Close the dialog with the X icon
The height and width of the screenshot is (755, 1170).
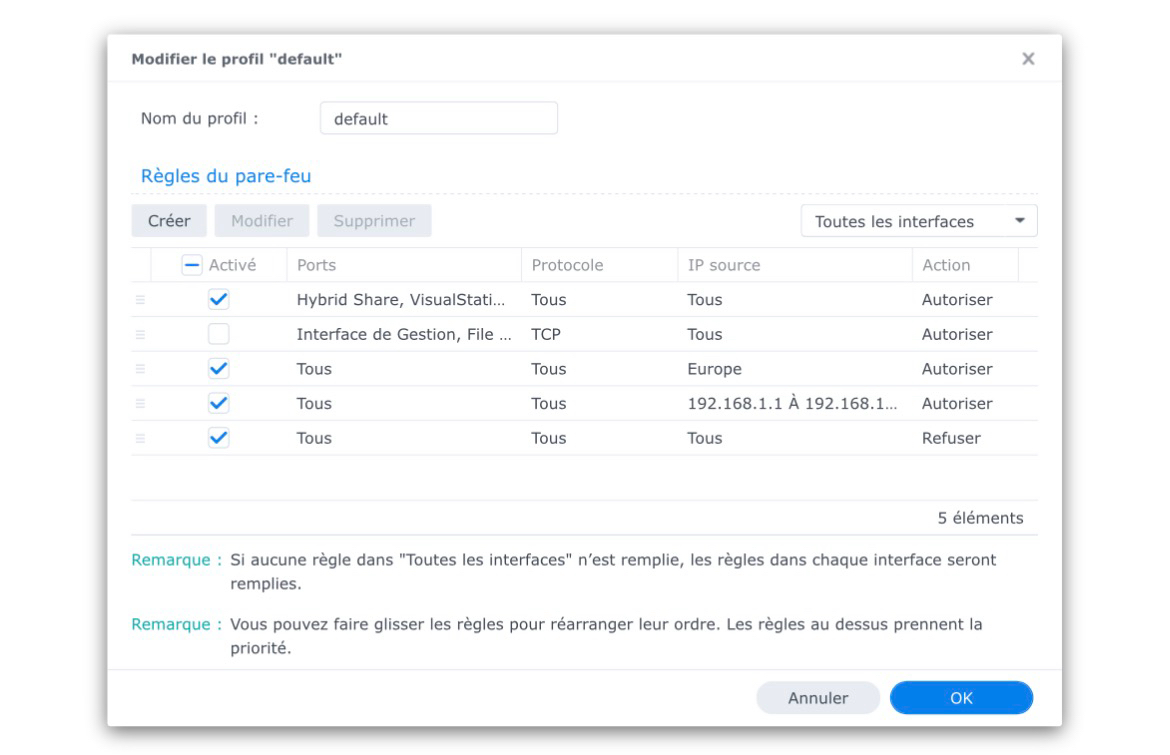[x=1027, y=59]
